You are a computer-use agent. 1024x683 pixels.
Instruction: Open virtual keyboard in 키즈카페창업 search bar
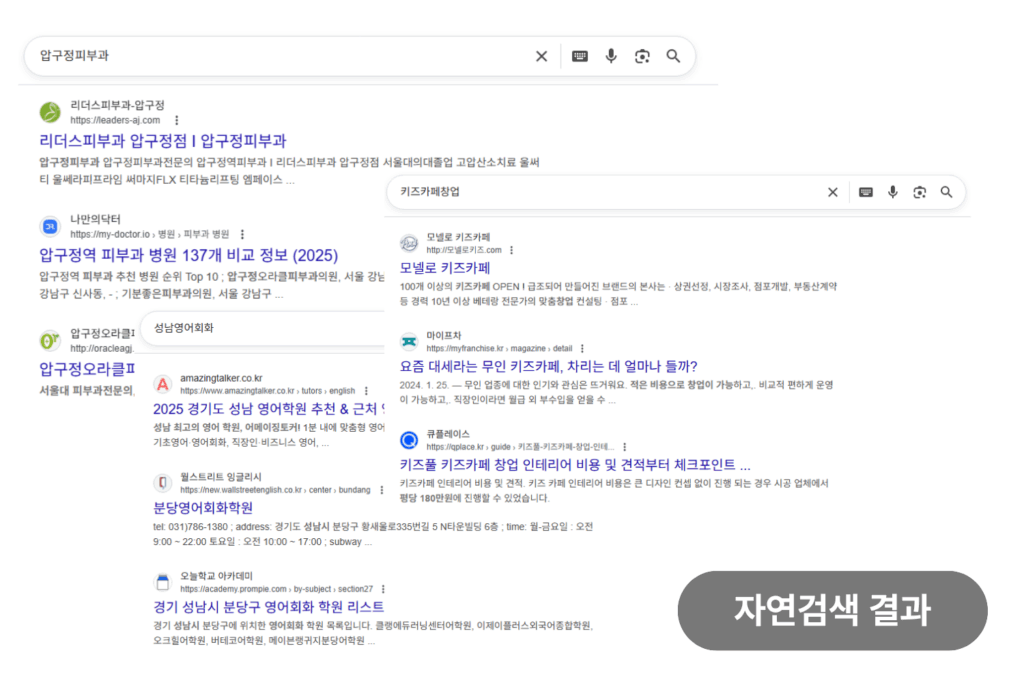(866, 192)
